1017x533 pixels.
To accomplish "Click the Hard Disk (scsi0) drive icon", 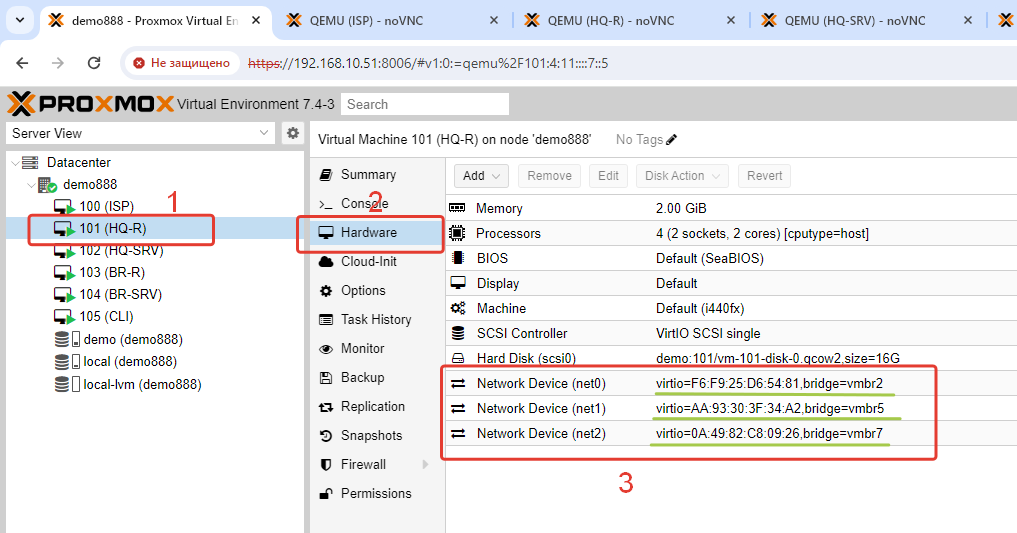I will tap(458, 358).
